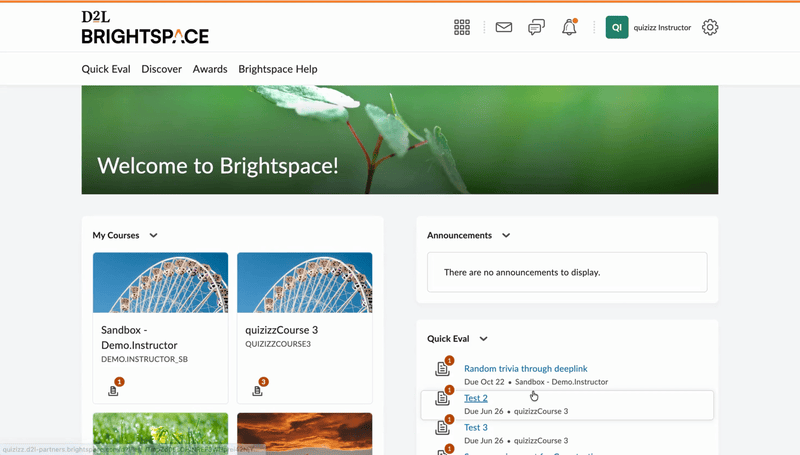Click the no announcements to display message
The width and height of the screenshot is (800, 455).
(522, 272)
